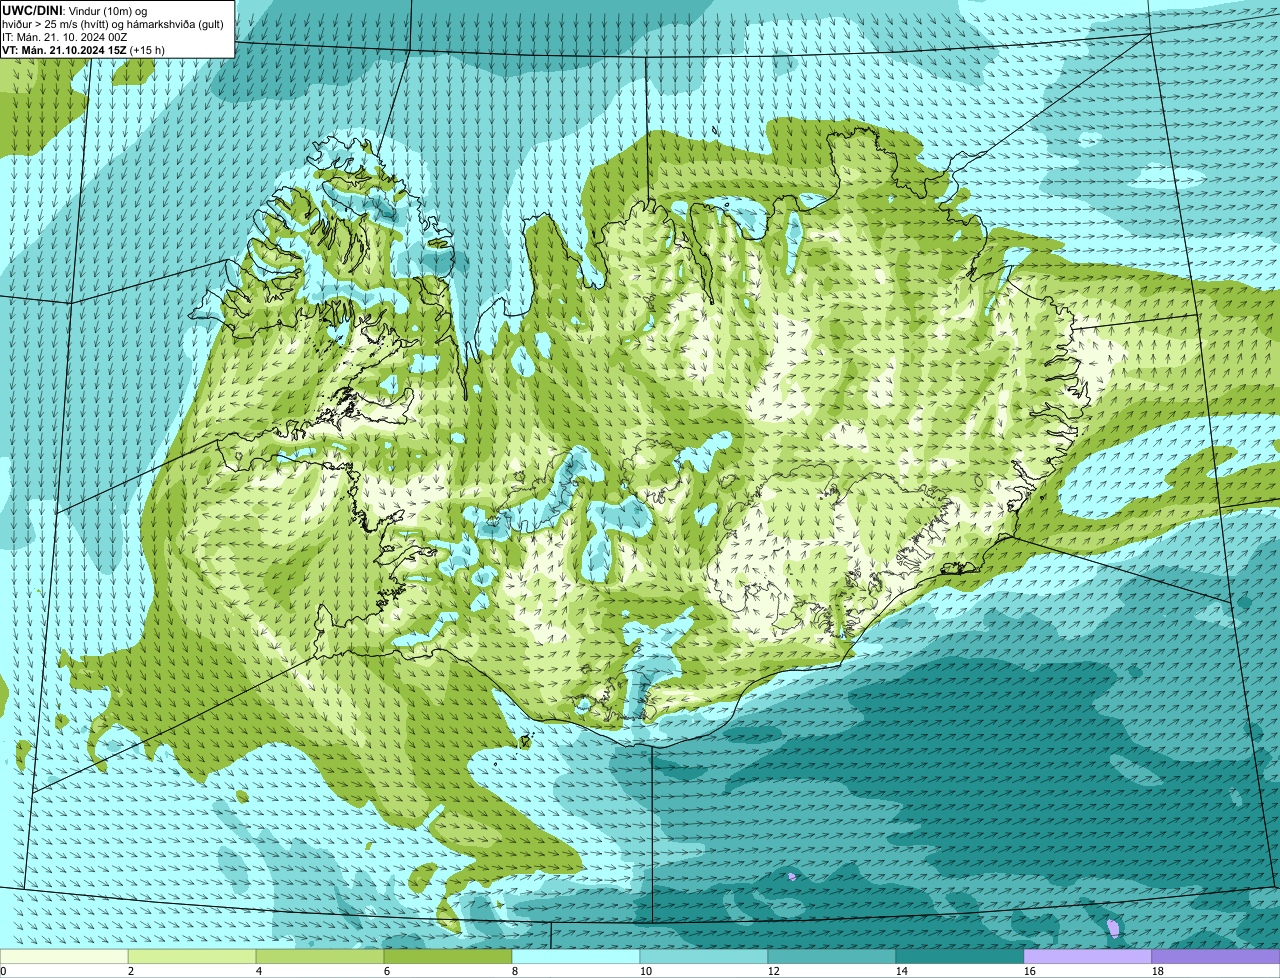Pick the above-18 m/s purple legend swatch
This screenshot has height=978, width=1280.
[1216, 956]
